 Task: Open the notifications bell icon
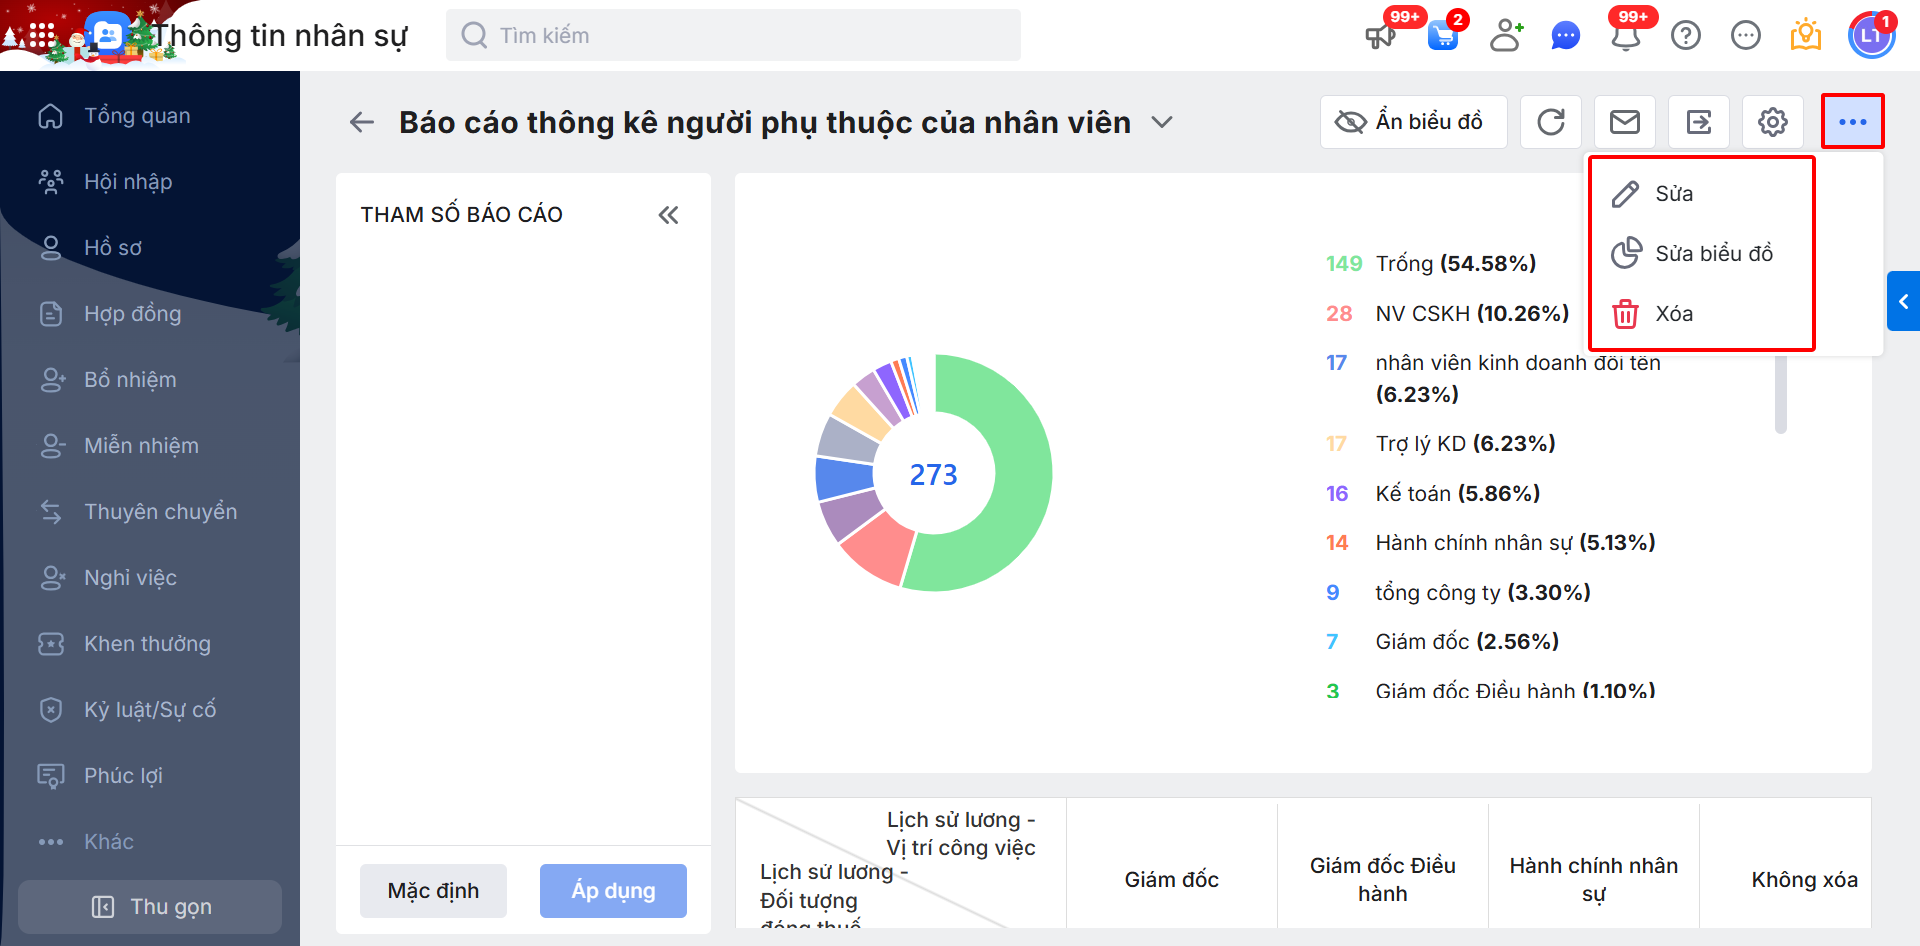(1626, 37)
